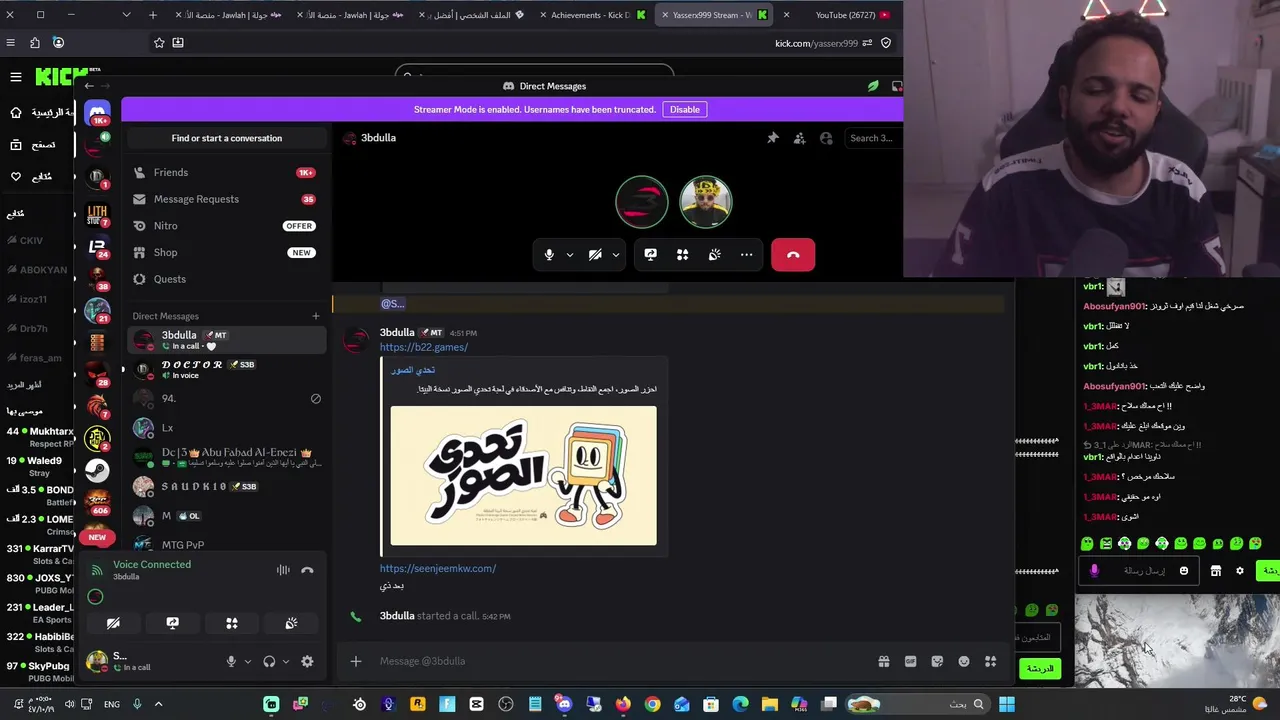Start an activity from voice panel
The height and width of the screenshot is (720, 1280).
coord(231,623)
